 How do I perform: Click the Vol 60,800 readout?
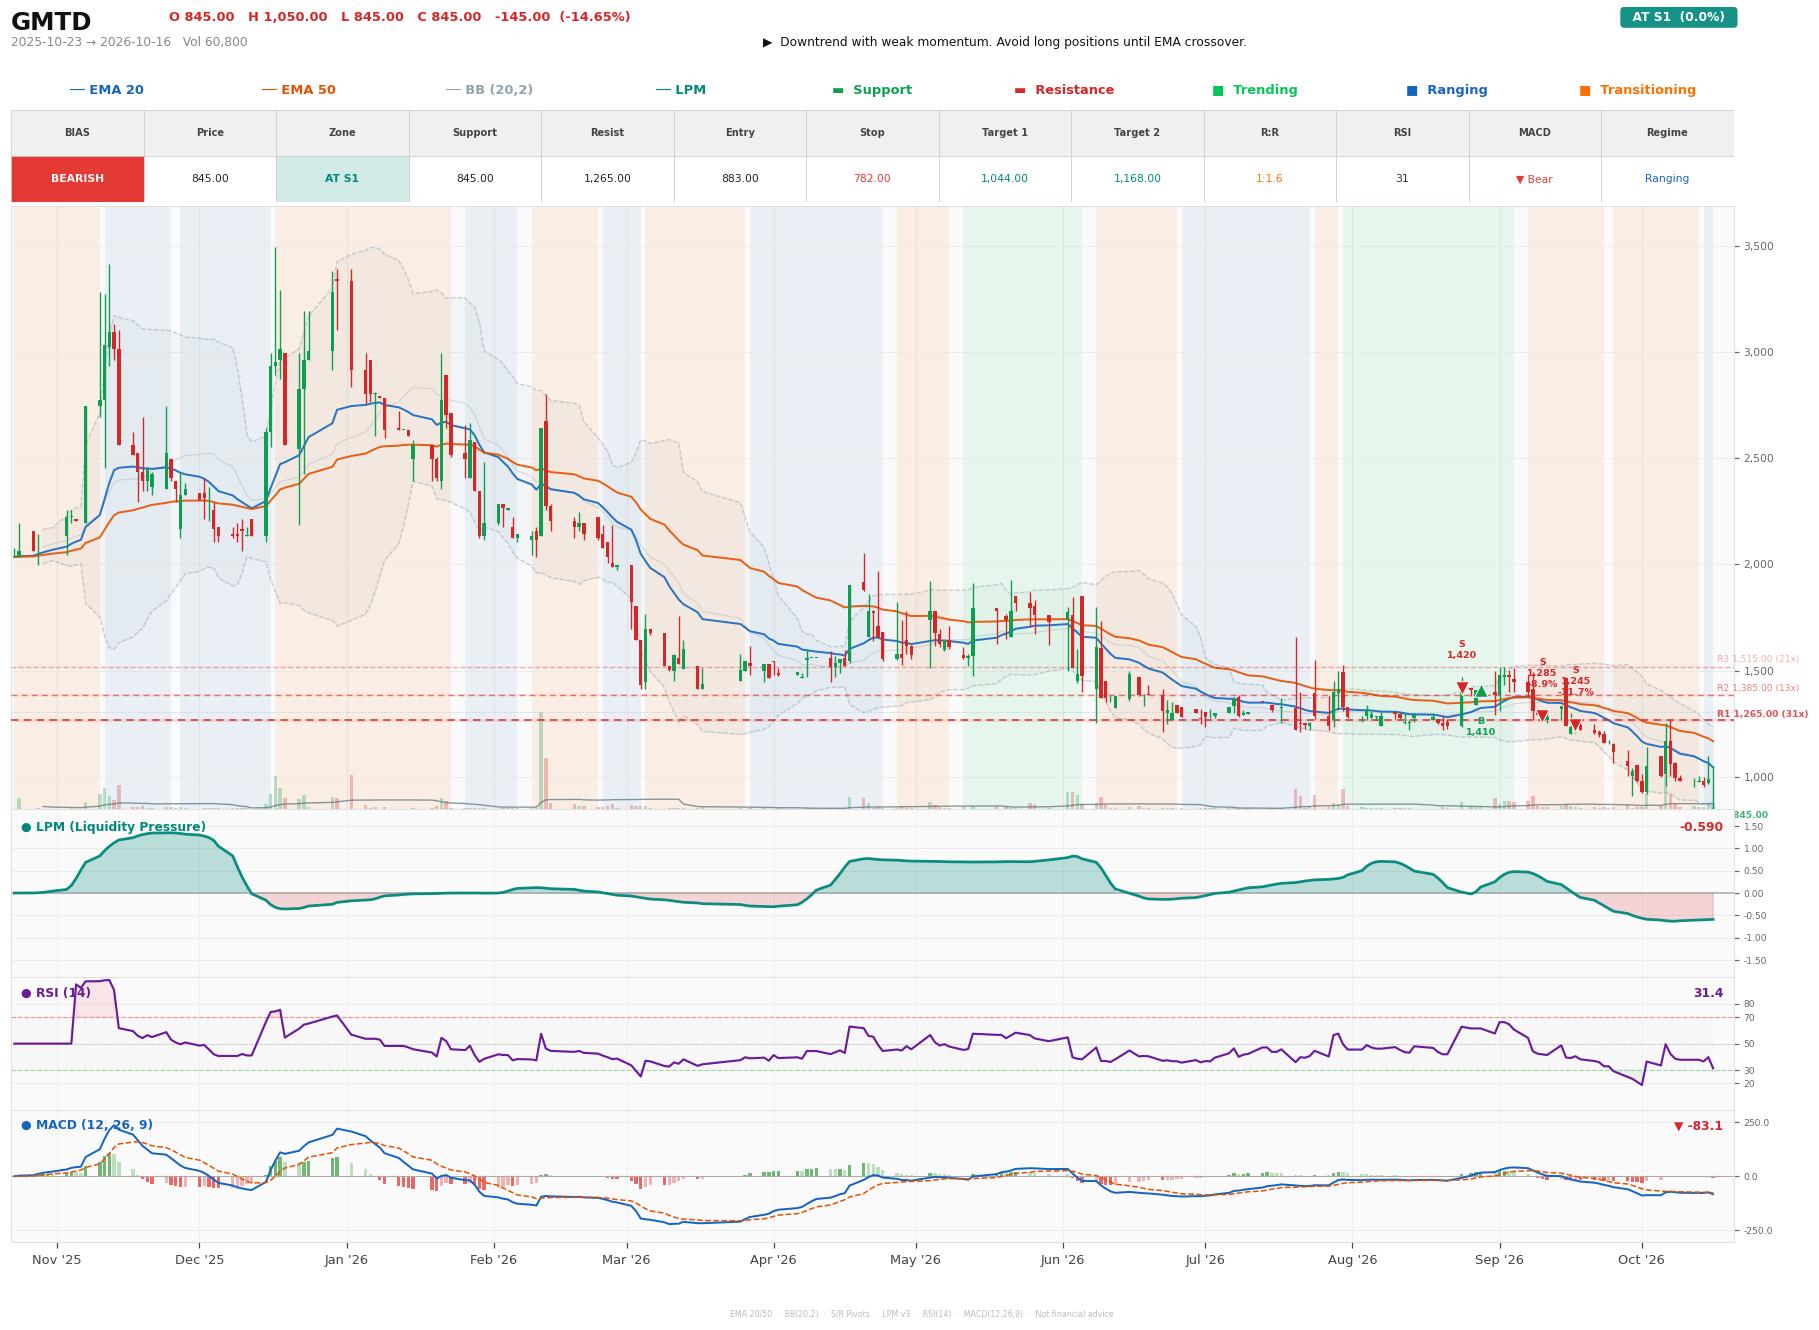pyautogui.click(x=215, y=42)
